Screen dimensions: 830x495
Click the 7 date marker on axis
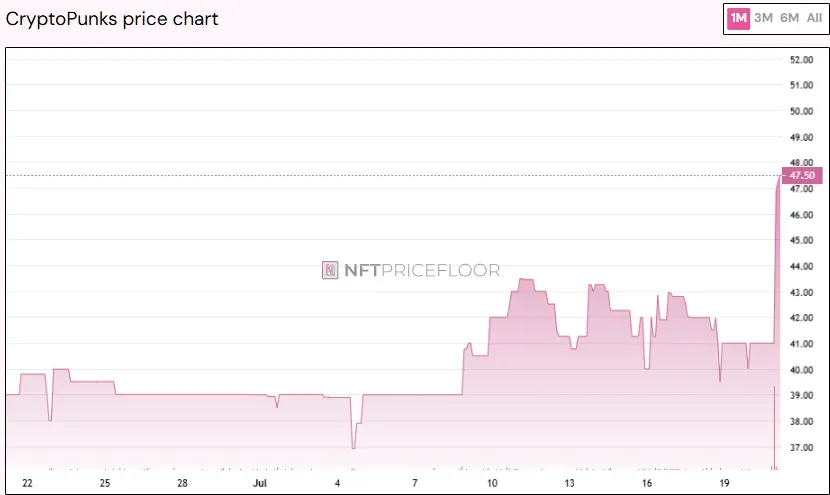(415, 483)
